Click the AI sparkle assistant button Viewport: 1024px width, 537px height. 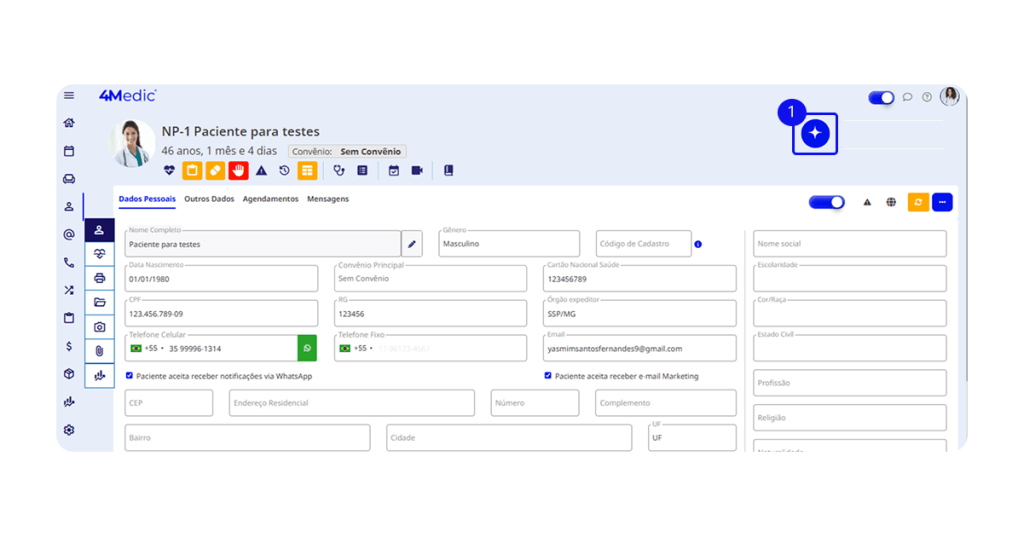pyautogui.click(x=815, y=134)
